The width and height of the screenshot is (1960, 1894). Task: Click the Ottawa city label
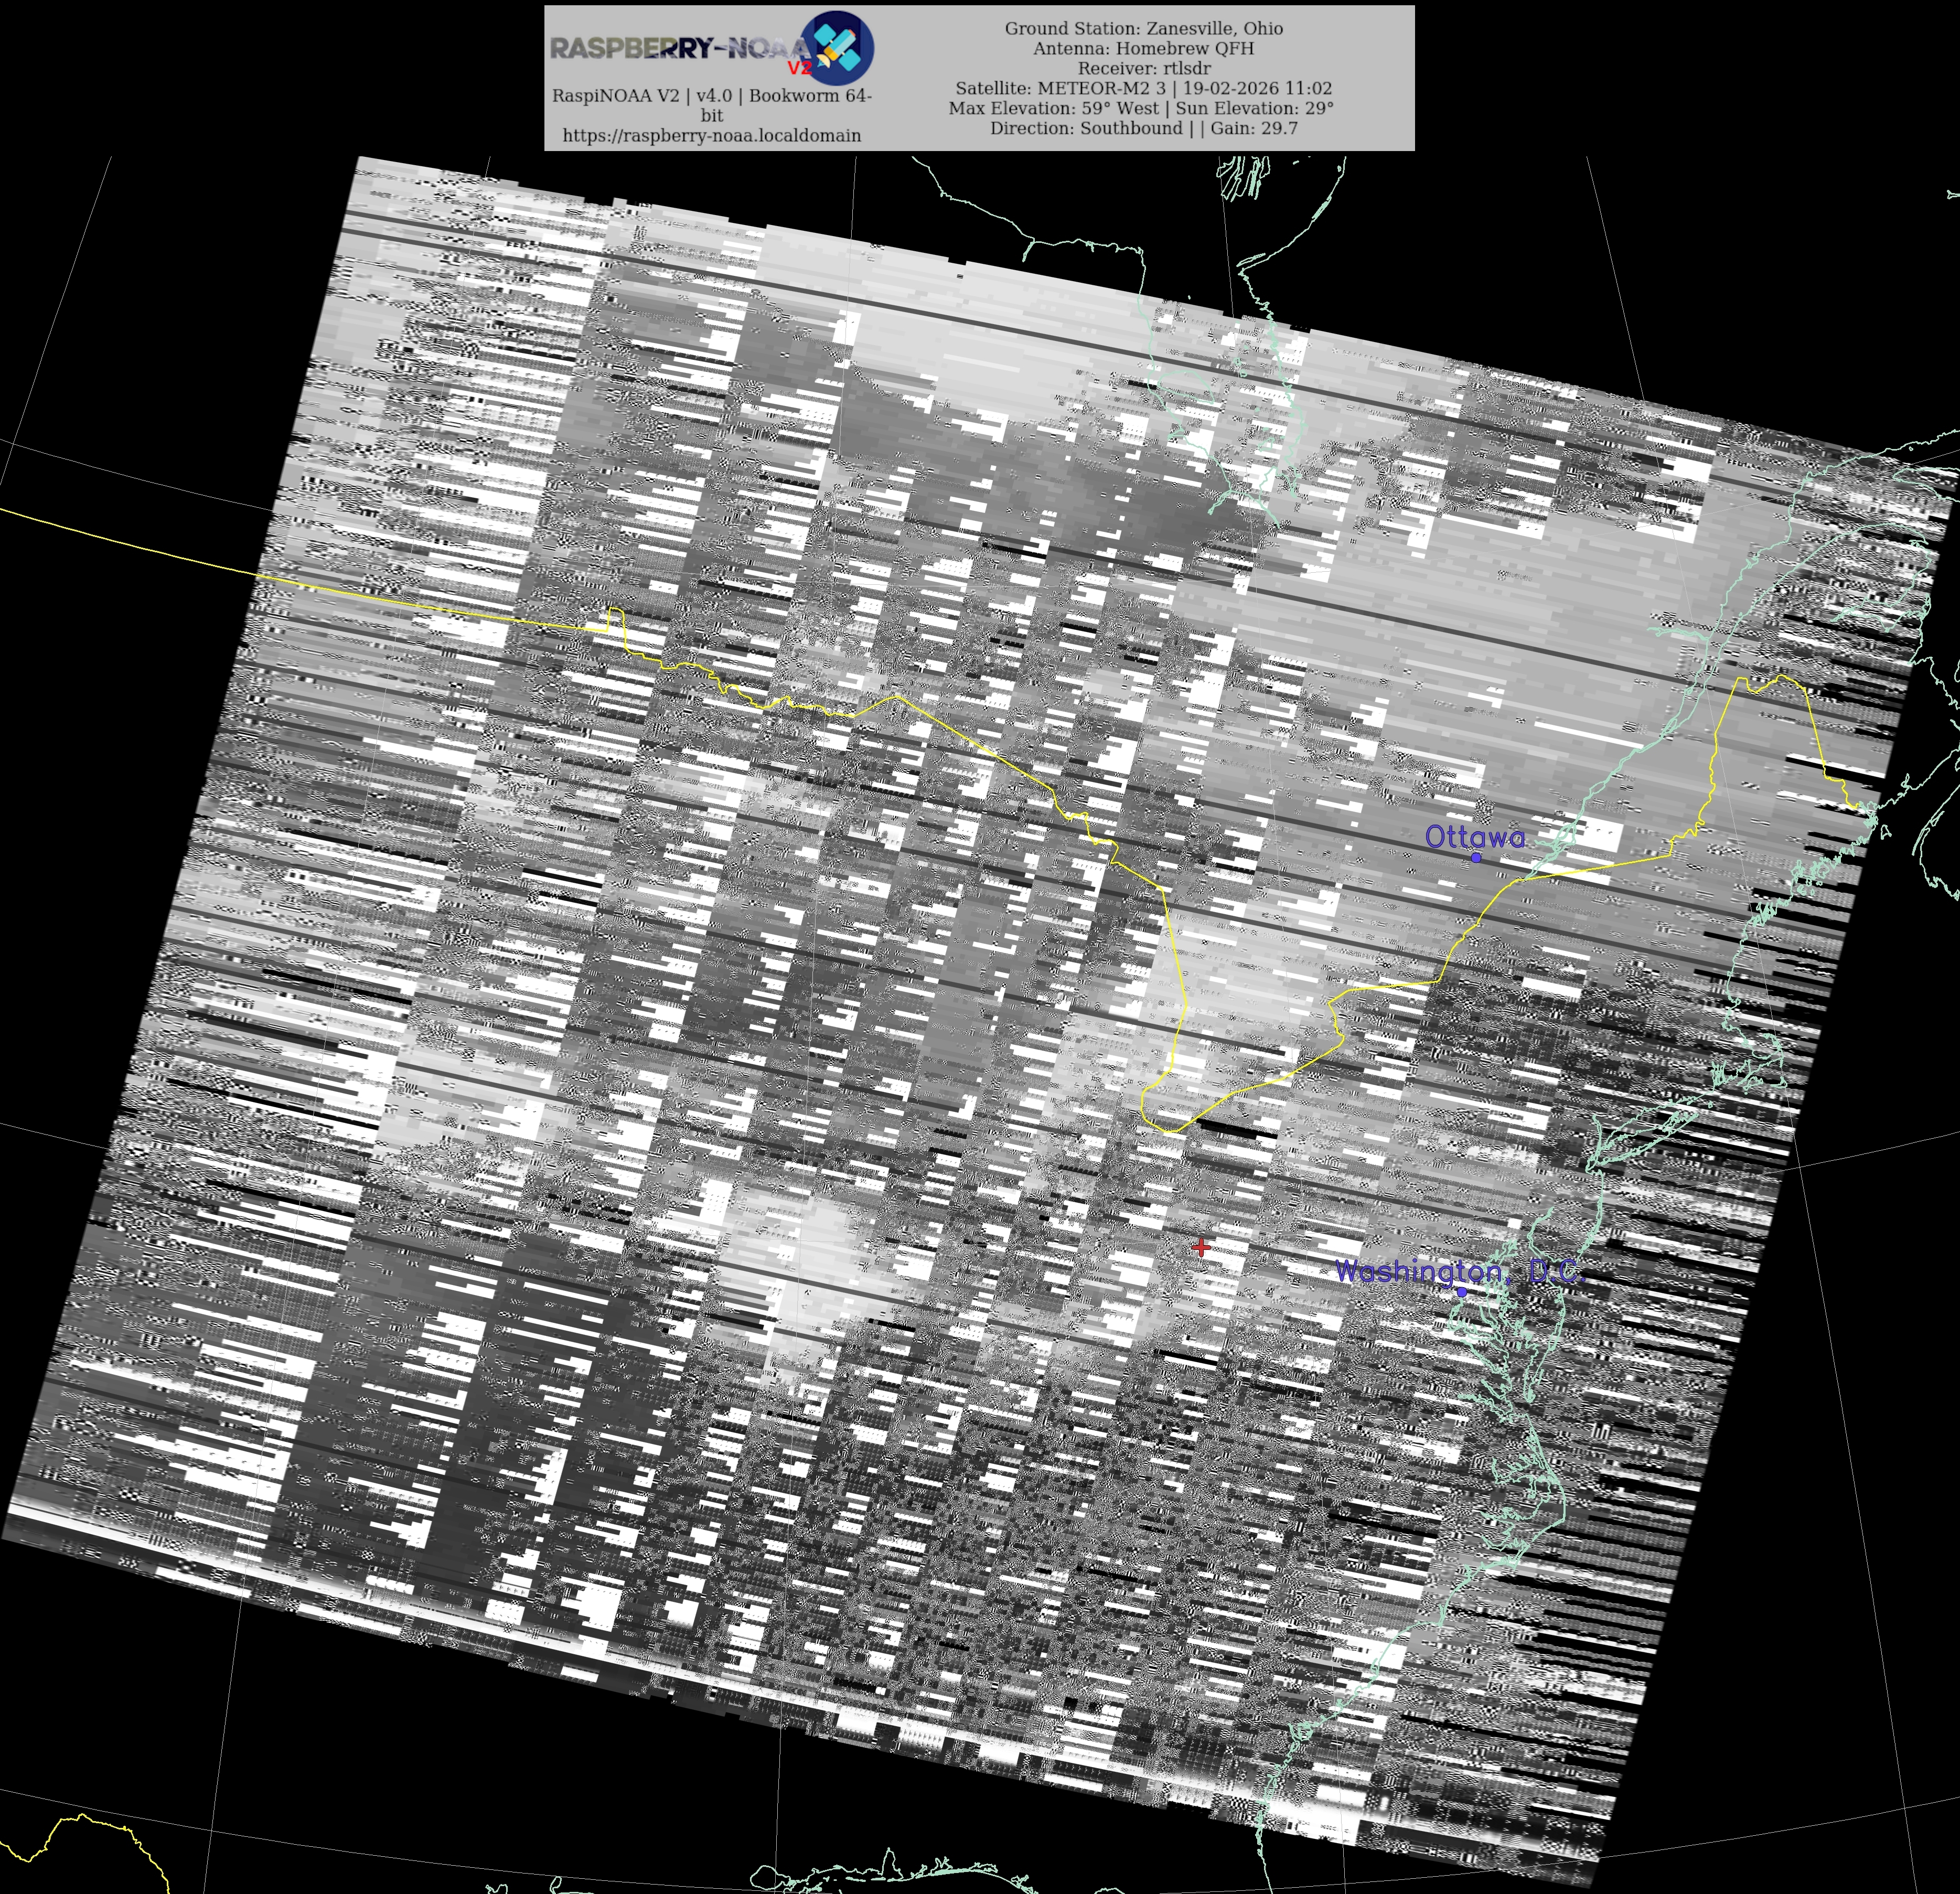[x=1474, y=836]
